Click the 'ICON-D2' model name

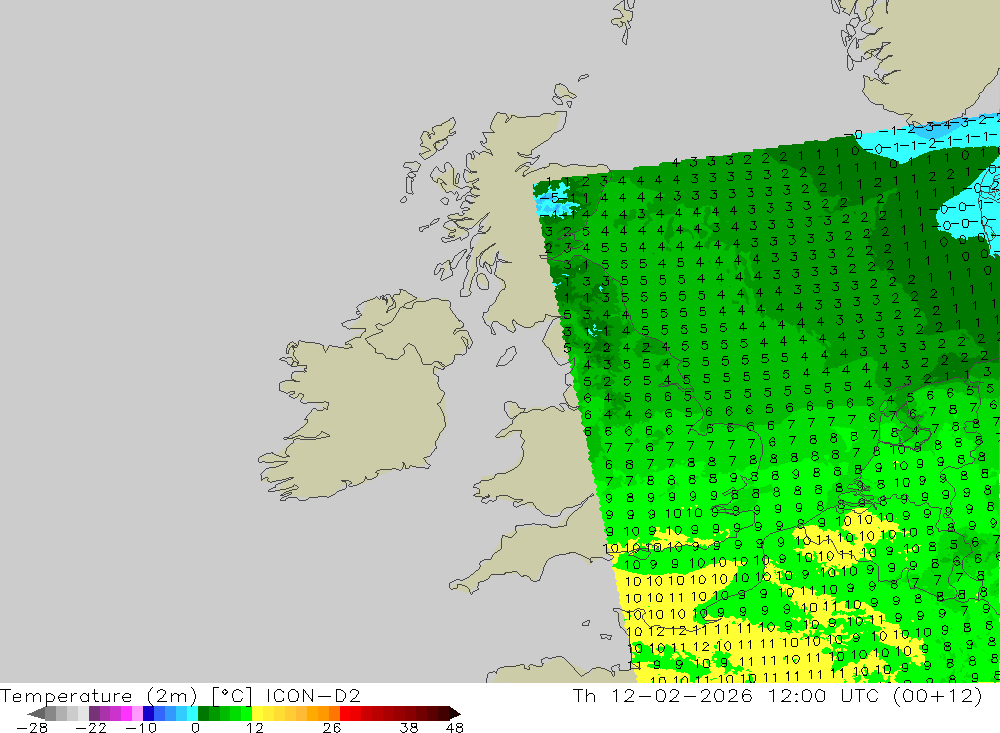[x=313, y=695]
